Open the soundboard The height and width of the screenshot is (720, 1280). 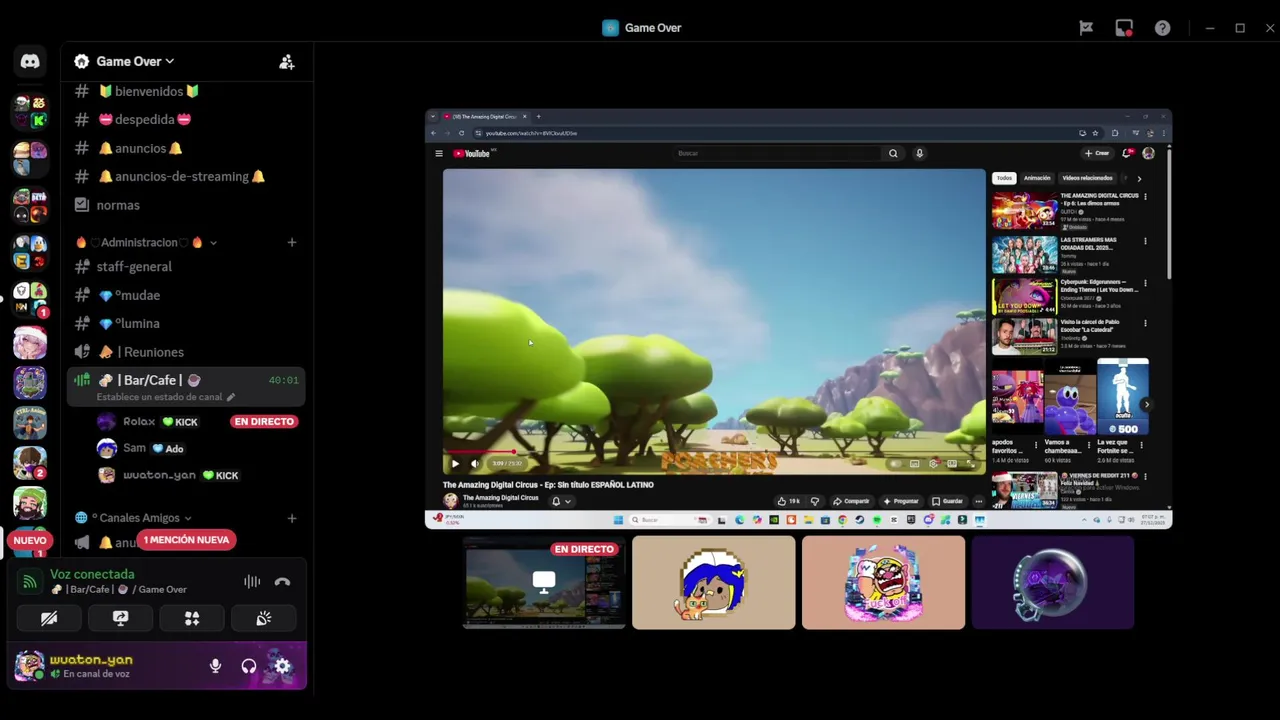[264, 619]
